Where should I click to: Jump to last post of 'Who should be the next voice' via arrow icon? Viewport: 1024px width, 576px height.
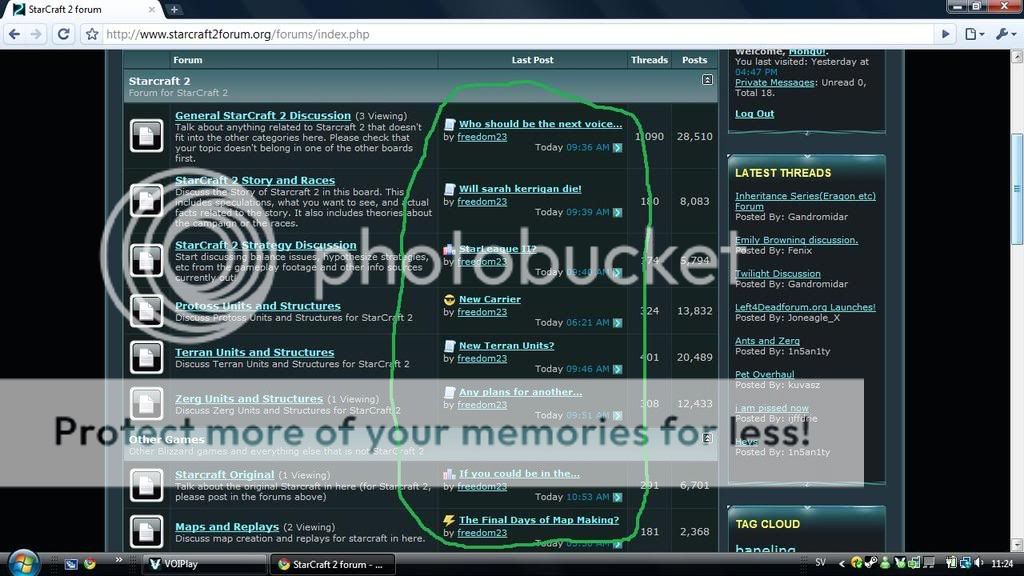617,148
